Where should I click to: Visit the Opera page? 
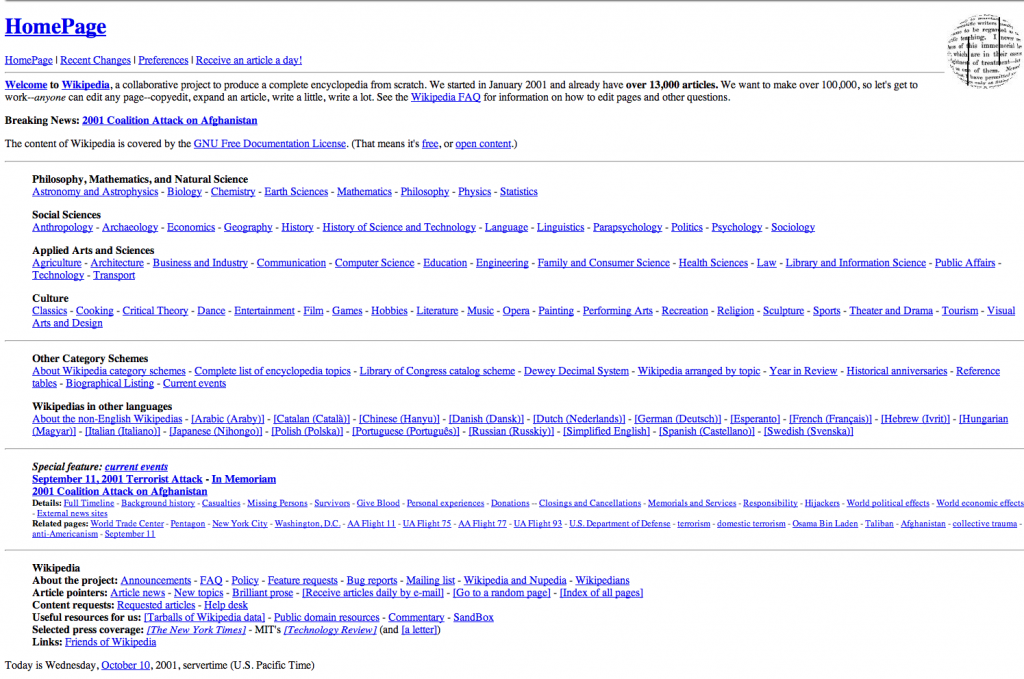[x=516, y=311]
